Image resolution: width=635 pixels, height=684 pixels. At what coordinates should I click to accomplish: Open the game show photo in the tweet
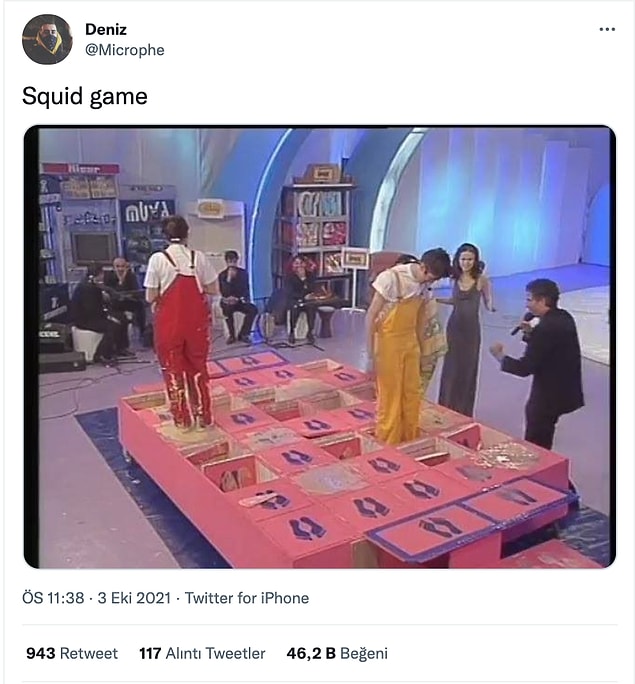coord(320,347)
